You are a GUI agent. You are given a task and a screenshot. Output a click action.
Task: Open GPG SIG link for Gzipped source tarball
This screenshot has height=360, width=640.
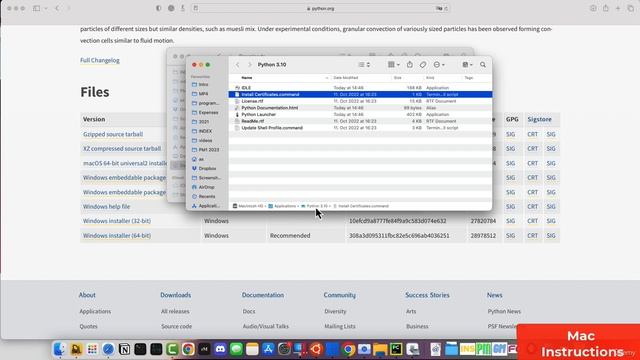pyautogui.click(x=510, y=134)
